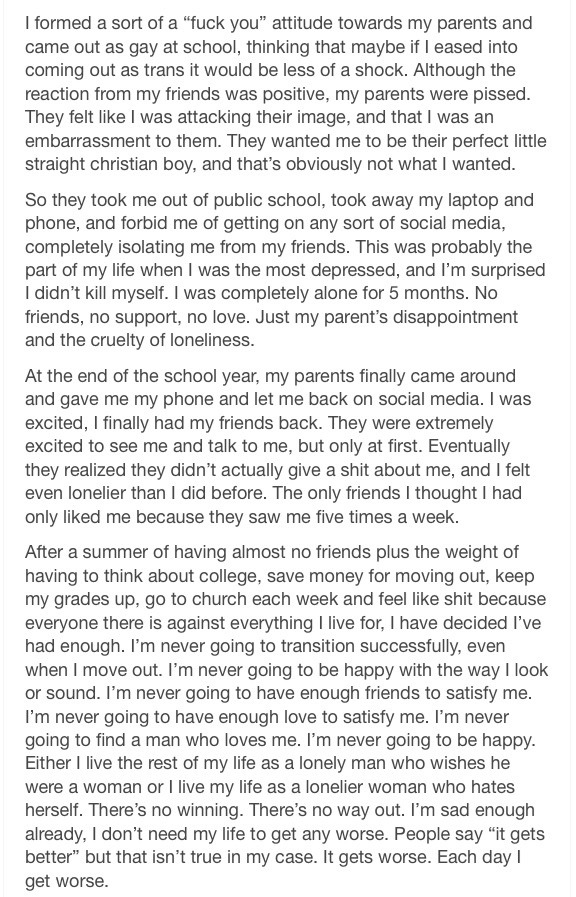
Task: Click the paragraph starting "At the end of"
Action: point(278,446)
